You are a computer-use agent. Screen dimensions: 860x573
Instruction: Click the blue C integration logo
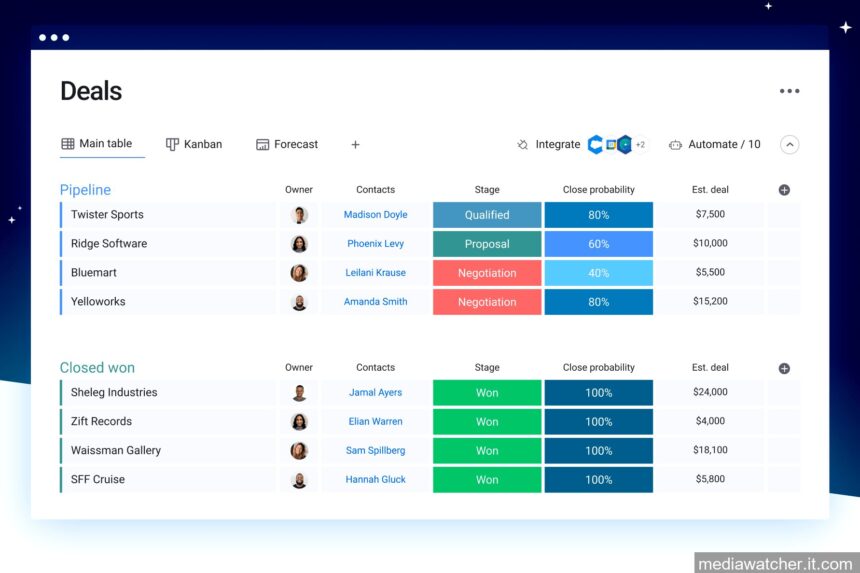click(x=595, y=144)
